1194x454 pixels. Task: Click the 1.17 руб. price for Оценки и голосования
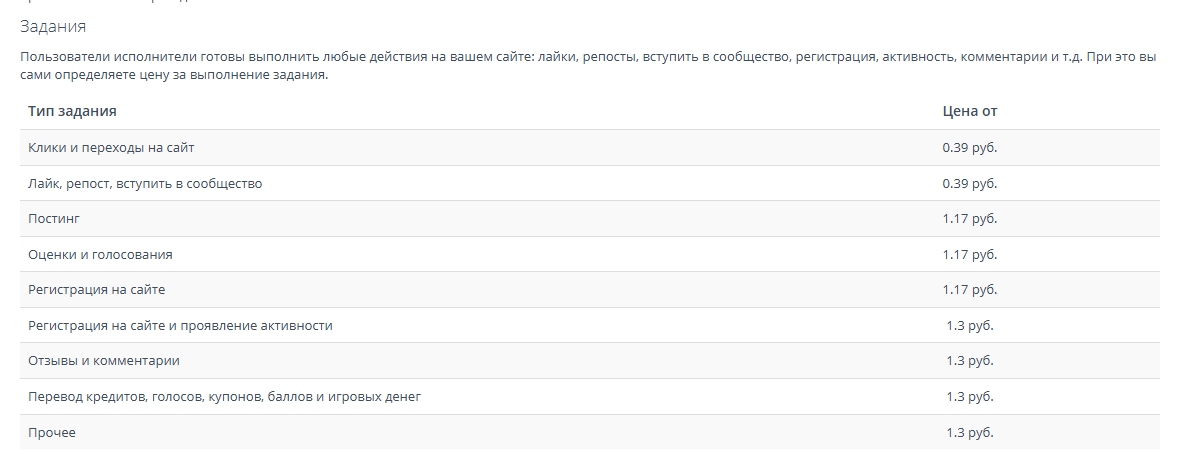click(969, 254)
